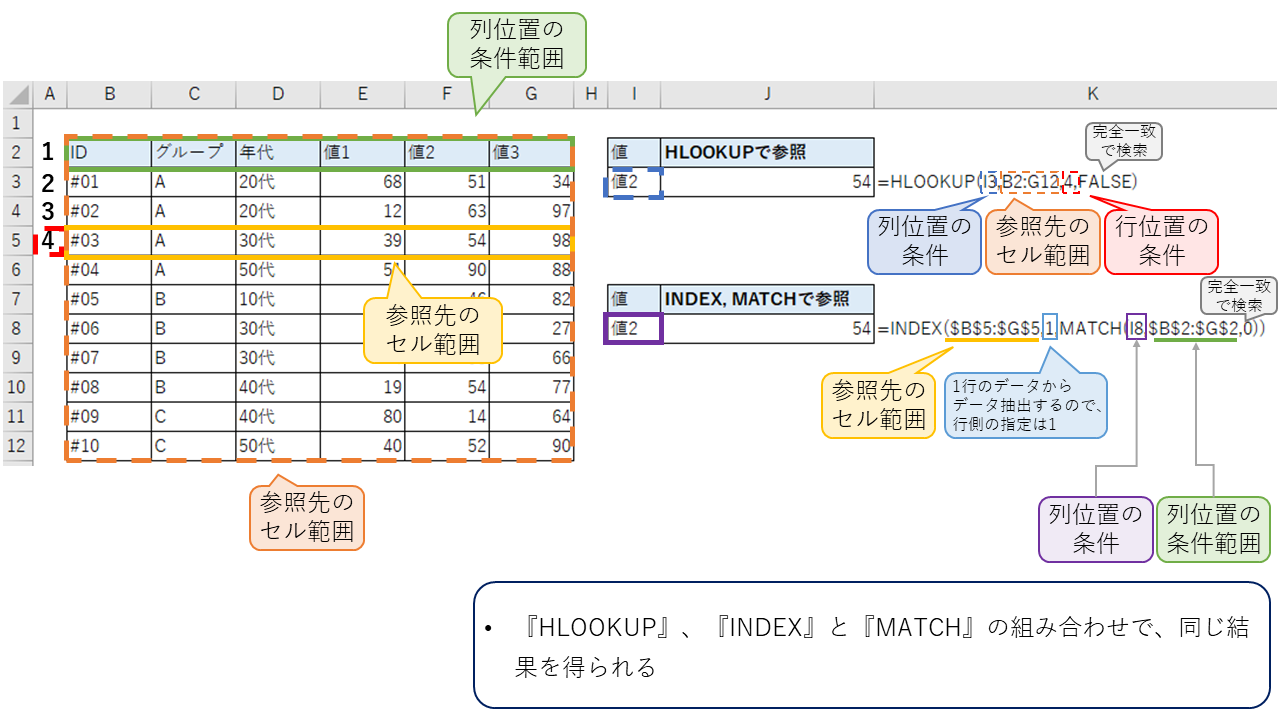
Task: Click the 50代 cell in row #04
Action: pyautogui.click(x=278, y=269)
